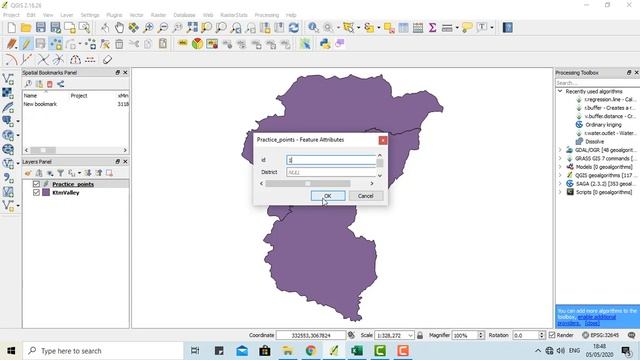This screenshot has width=640, height=360.
Task: Click zoom to bookmark icon in Bookmarks panel
Action: pos(28,84)
